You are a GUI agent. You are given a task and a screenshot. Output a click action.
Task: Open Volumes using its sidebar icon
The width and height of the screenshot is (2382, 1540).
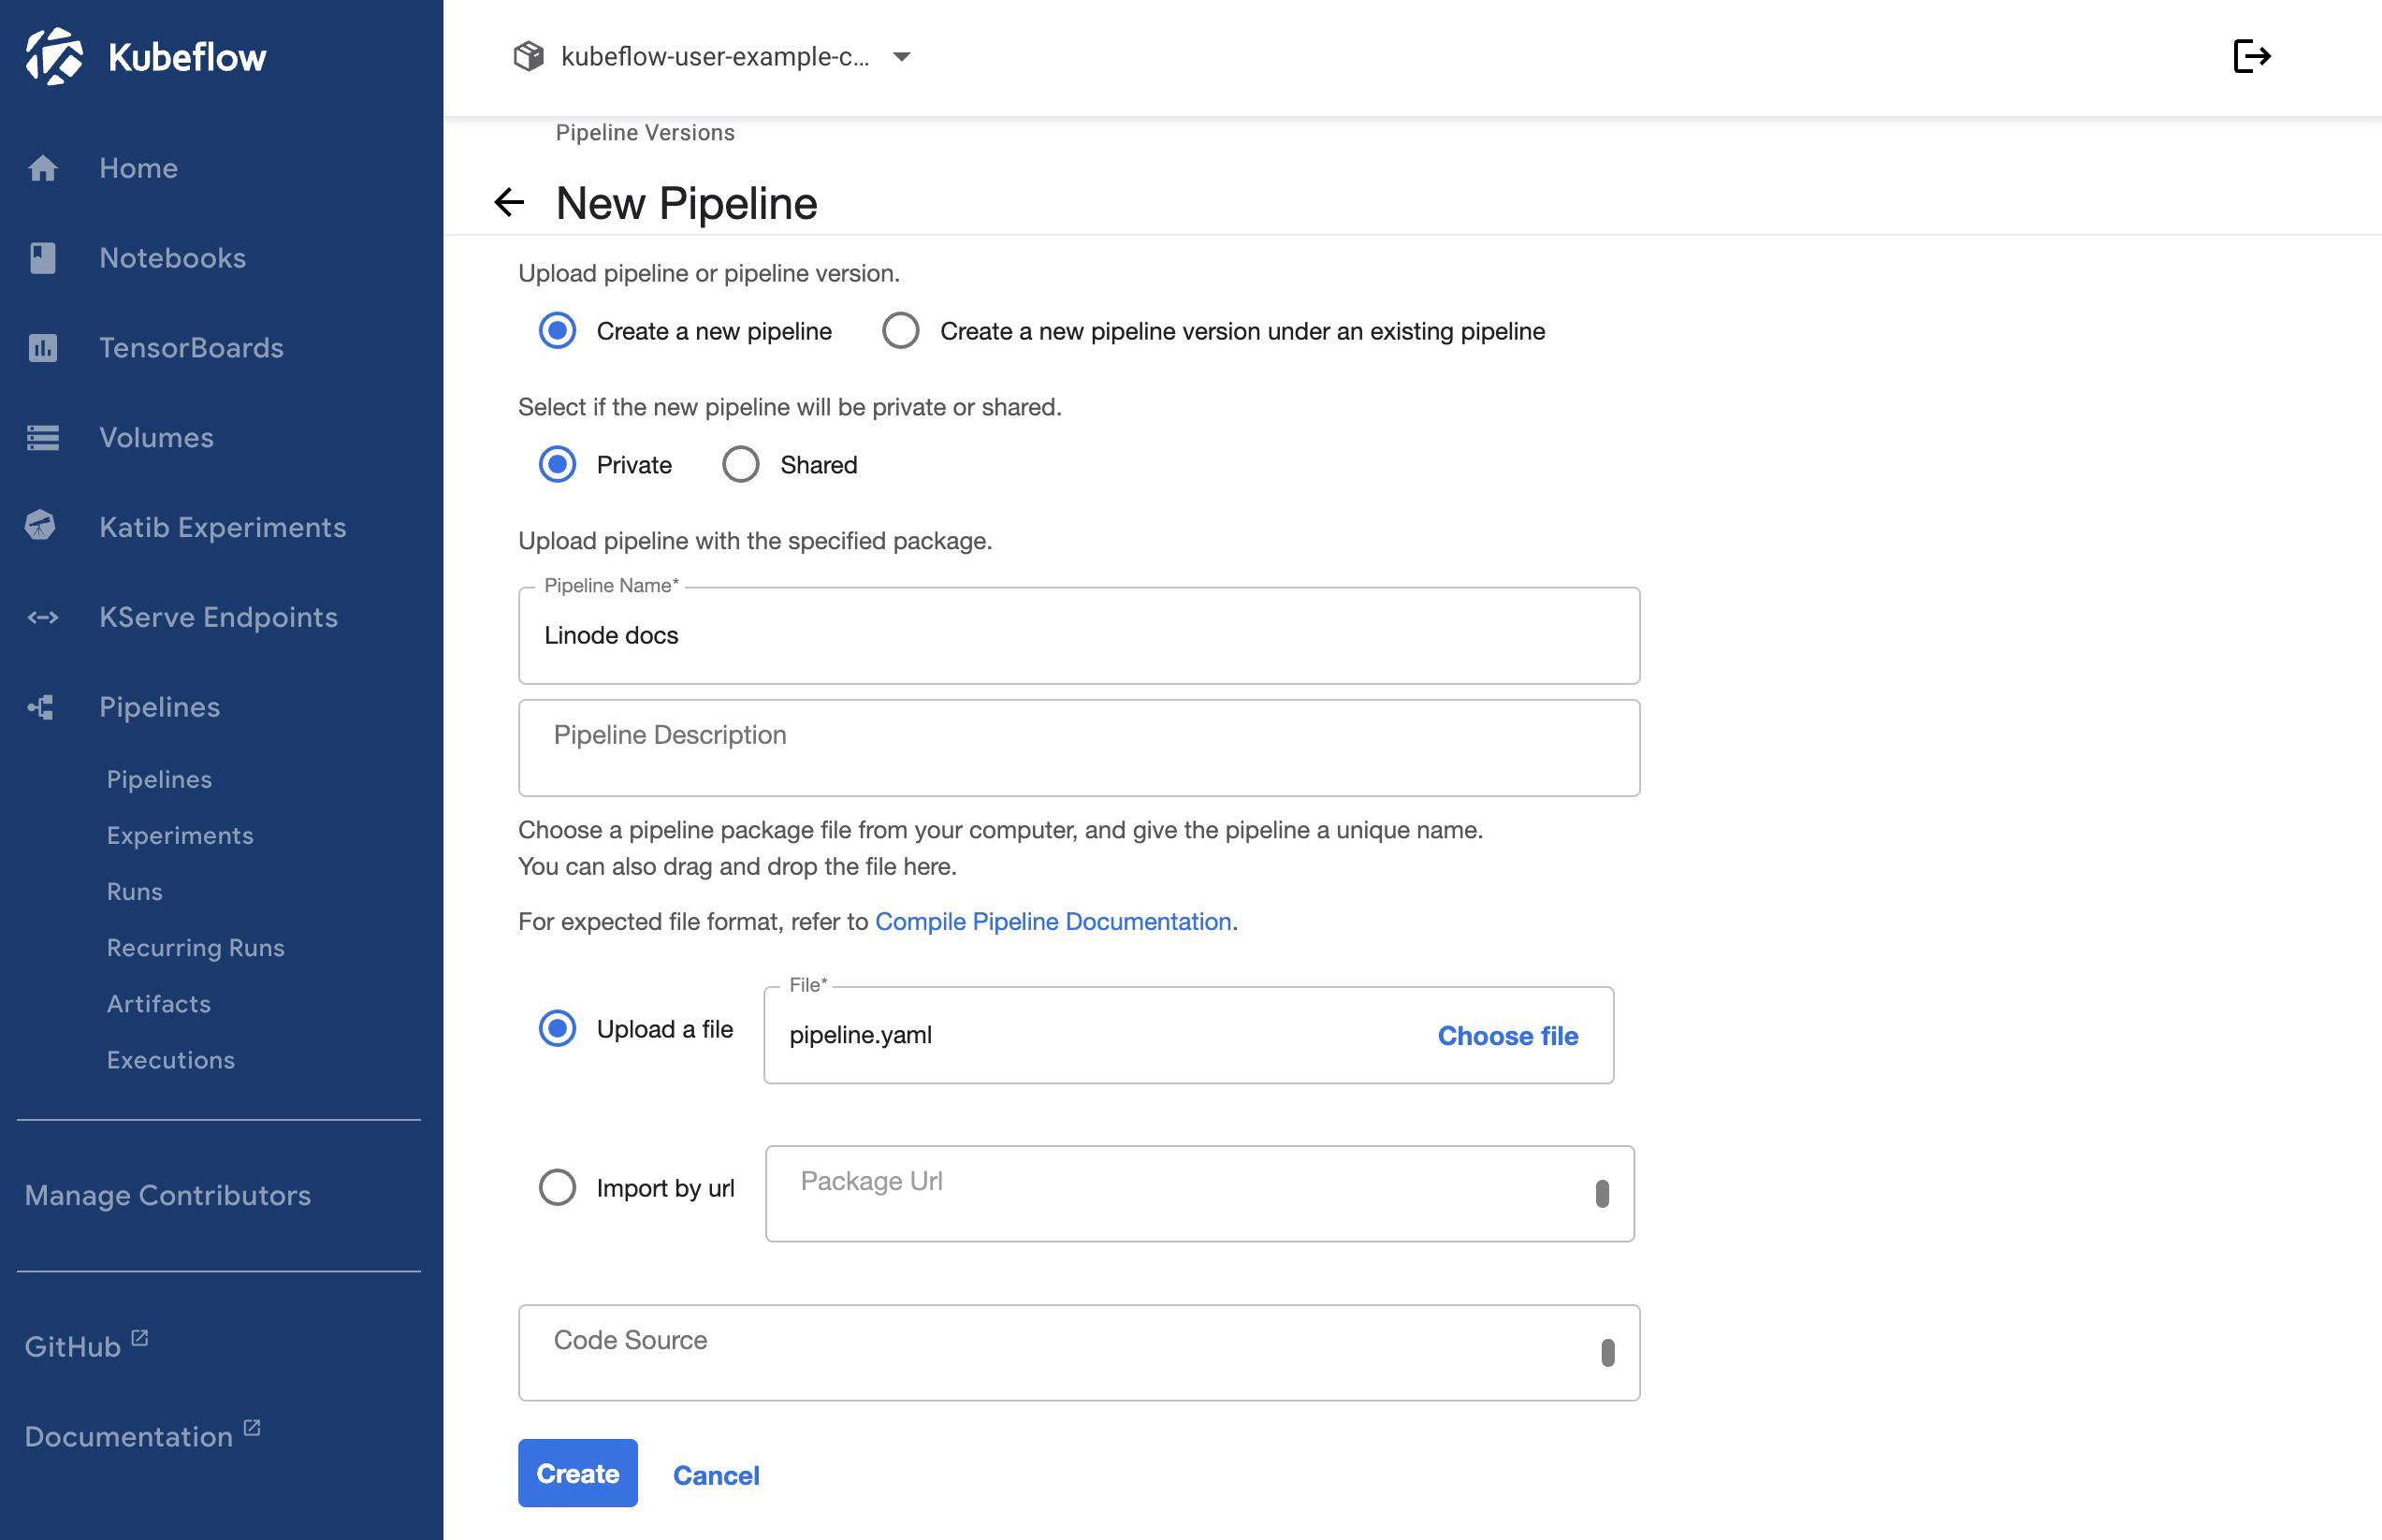coord(44,437)
